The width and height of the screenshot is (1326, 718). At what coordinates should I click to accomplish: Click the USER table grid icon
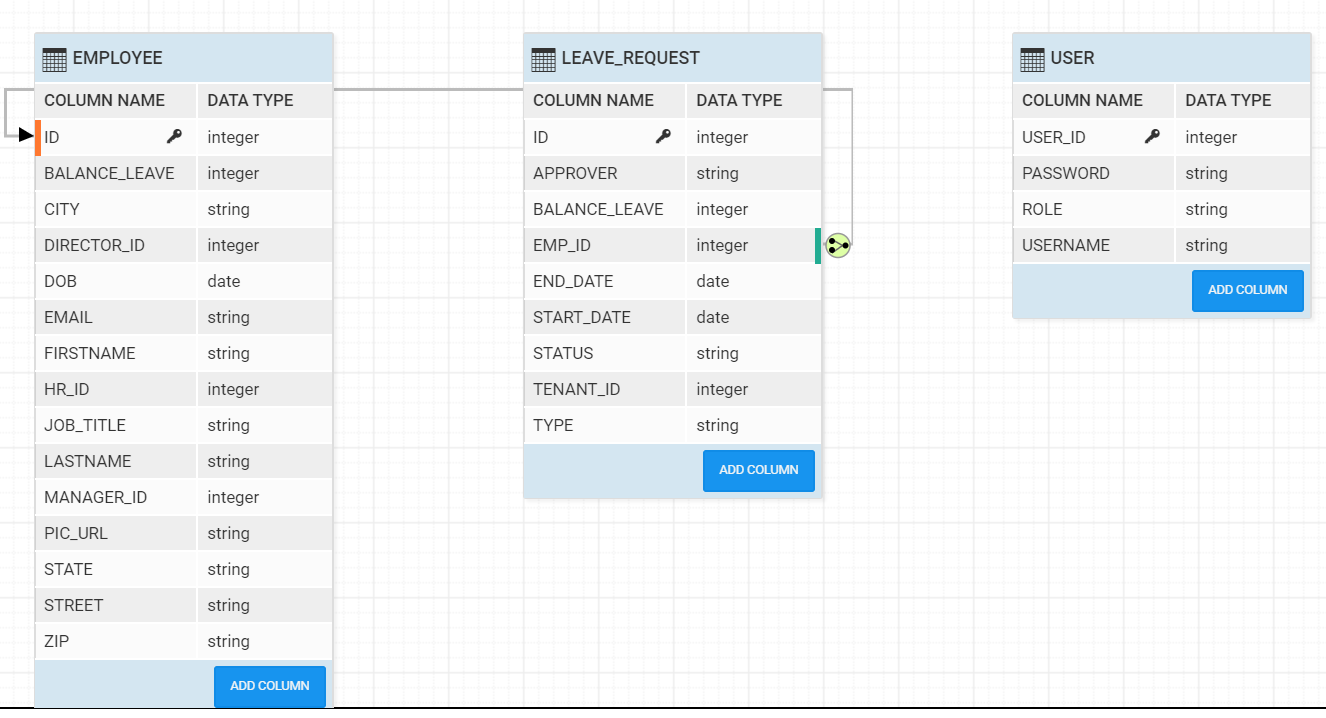(x=1032, y=59)
